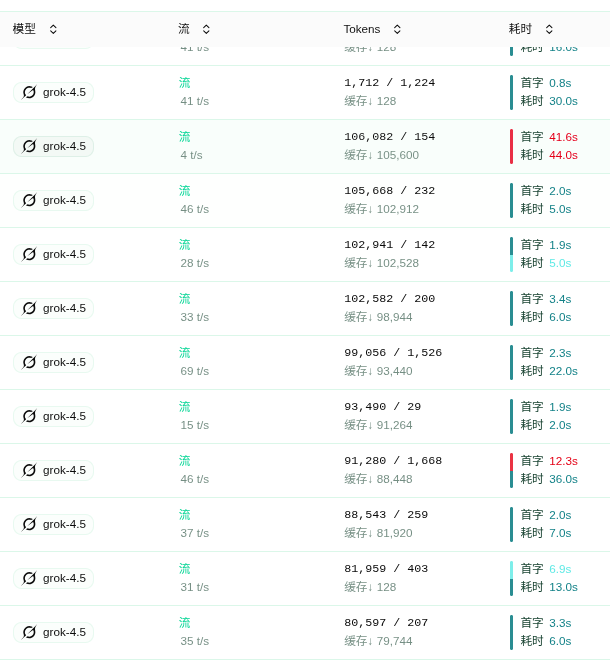Select token count 1,712 / 1,224
610x663 pixels.
389,82
